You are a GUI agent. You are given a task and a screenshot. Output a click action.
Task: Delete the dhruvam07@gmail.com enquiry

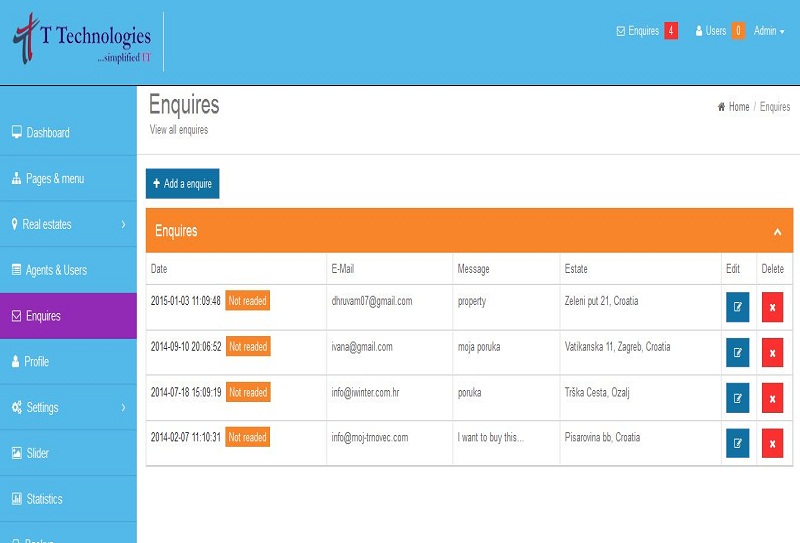pos(772,307)
